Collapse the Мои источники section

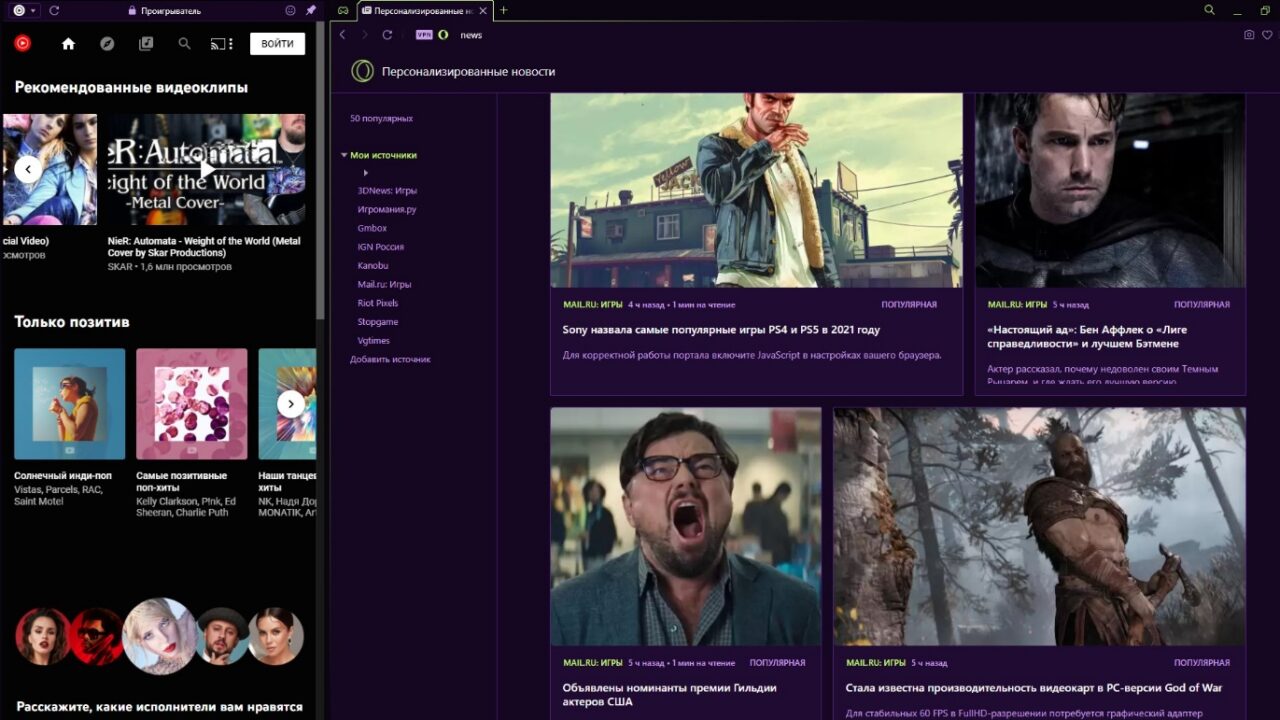point(344,155)
